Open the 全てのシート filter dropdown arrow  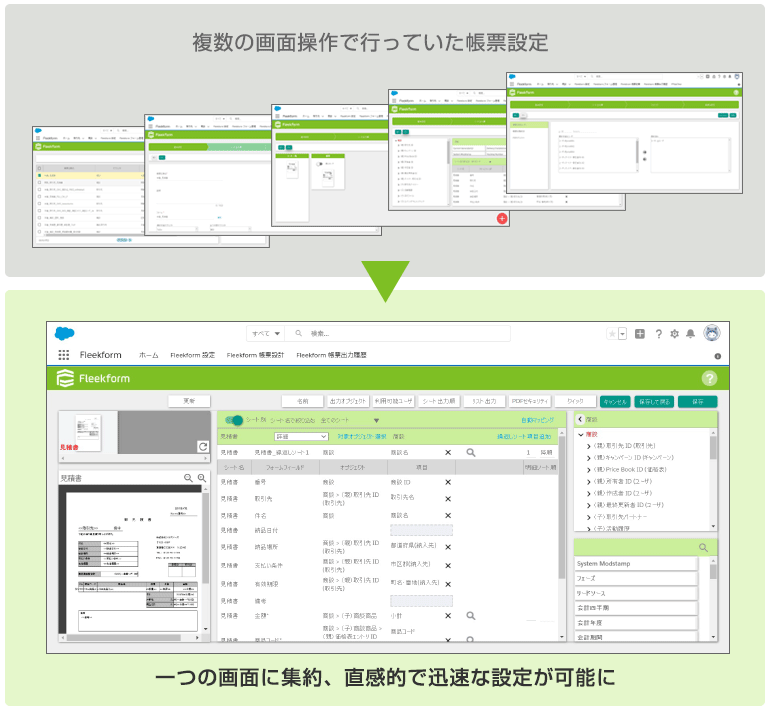pyautogui.click(x=376, y=420)
